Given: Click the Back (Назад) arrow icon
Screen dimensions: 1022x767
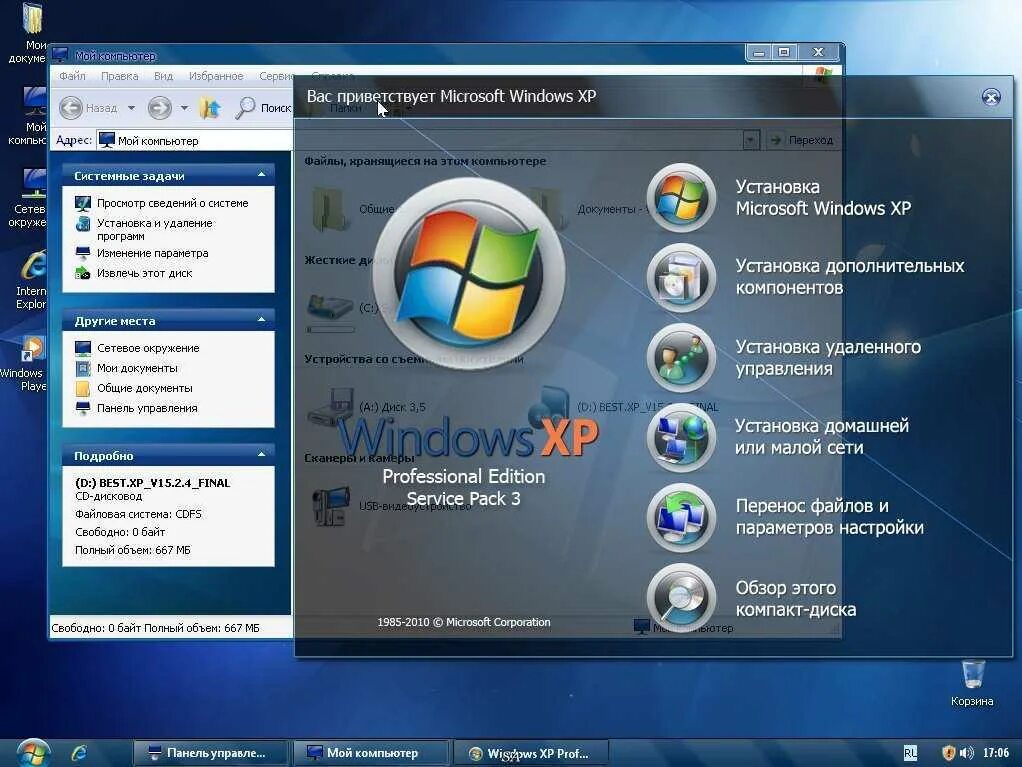Looking at the screenshot, I should (71, 108).
